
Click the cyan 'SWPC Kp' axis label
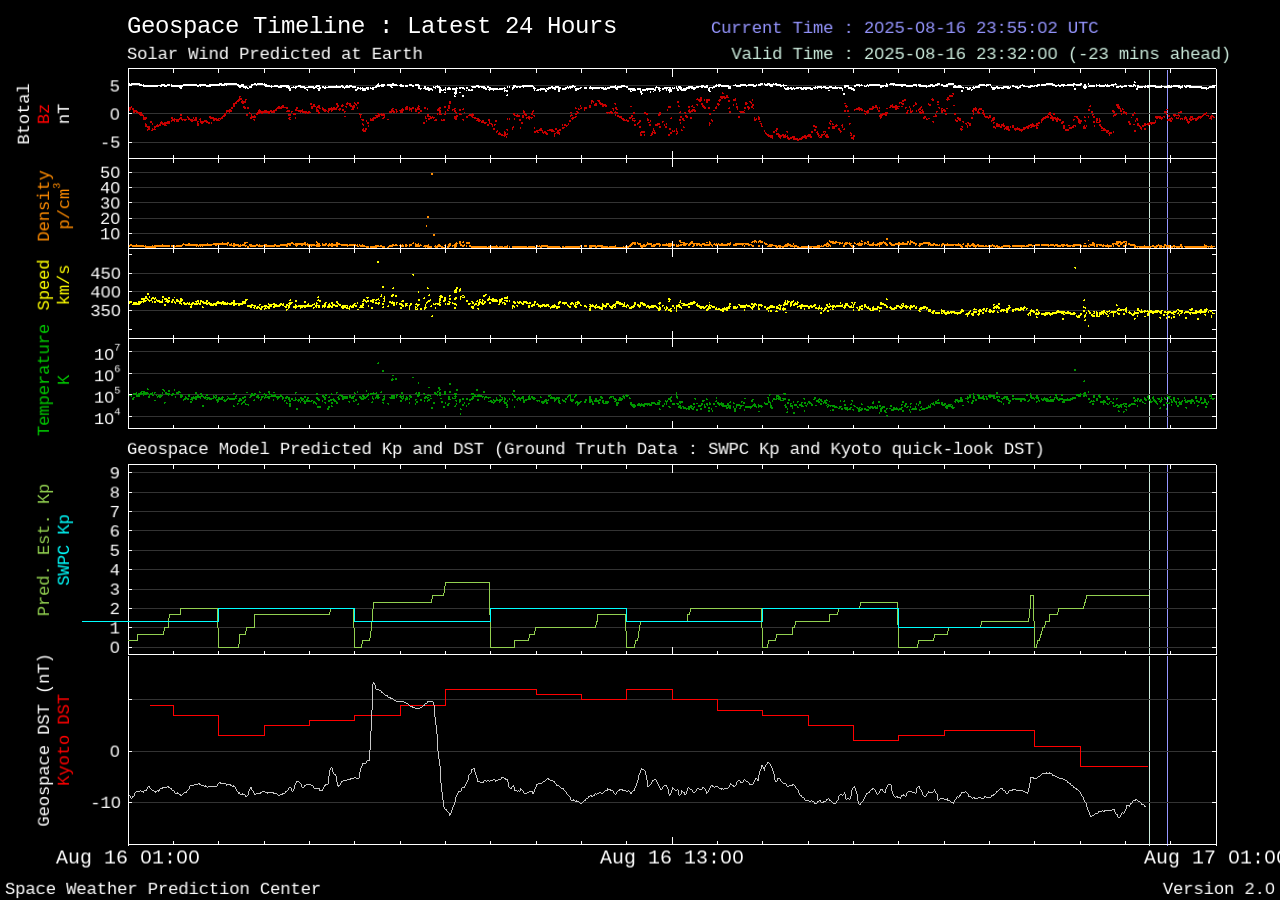coord(64,550)
